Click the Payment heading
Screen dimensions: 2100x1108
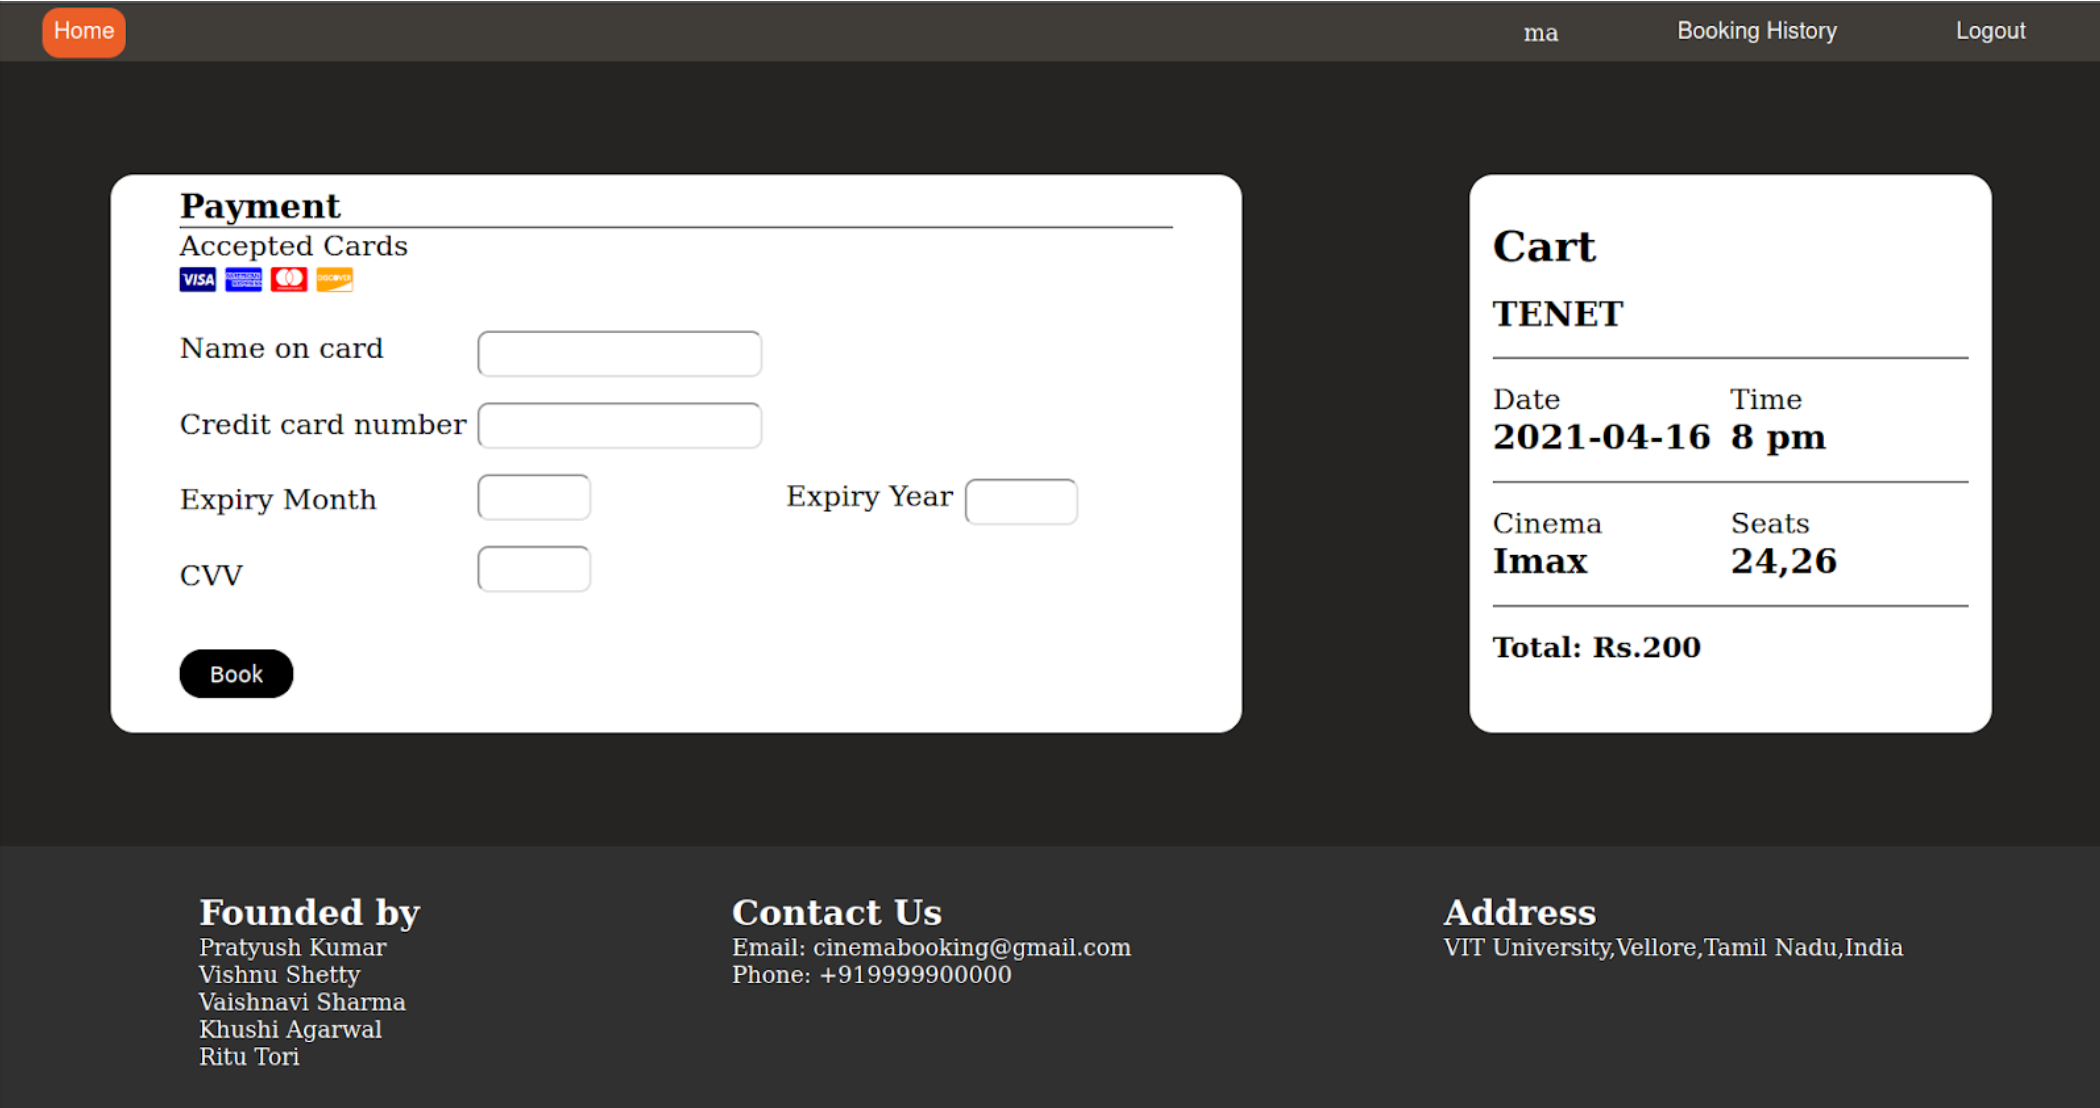(259, 206)
